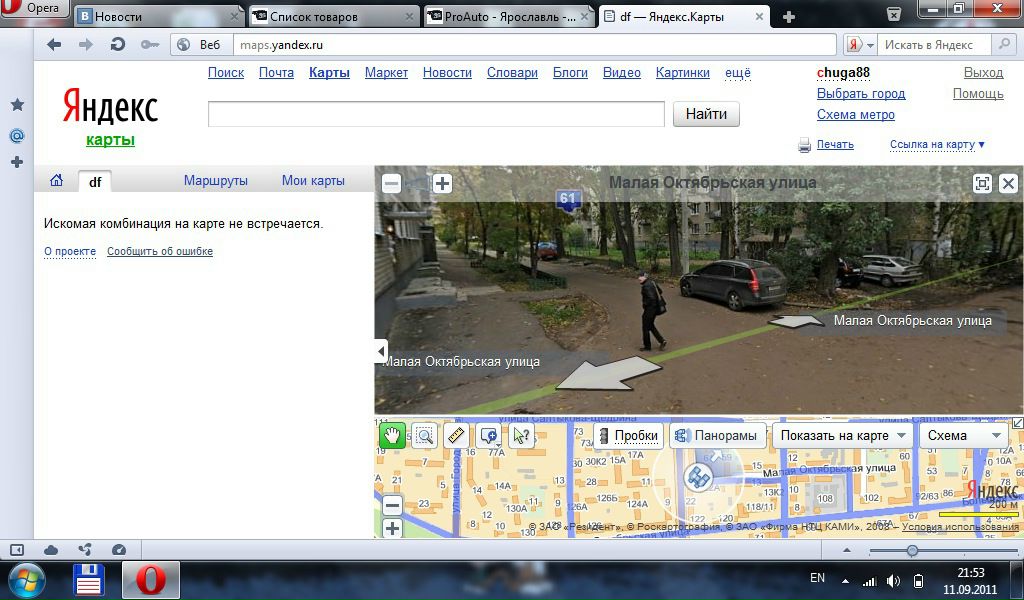Collapse the left sidebar panel arrow
The image size is (1024, 600).
(380, 351)
